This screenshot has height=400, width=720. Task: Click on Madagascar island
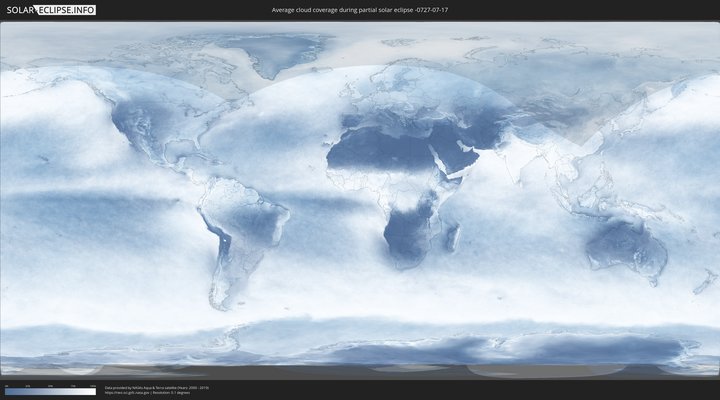tap(453, 237)
